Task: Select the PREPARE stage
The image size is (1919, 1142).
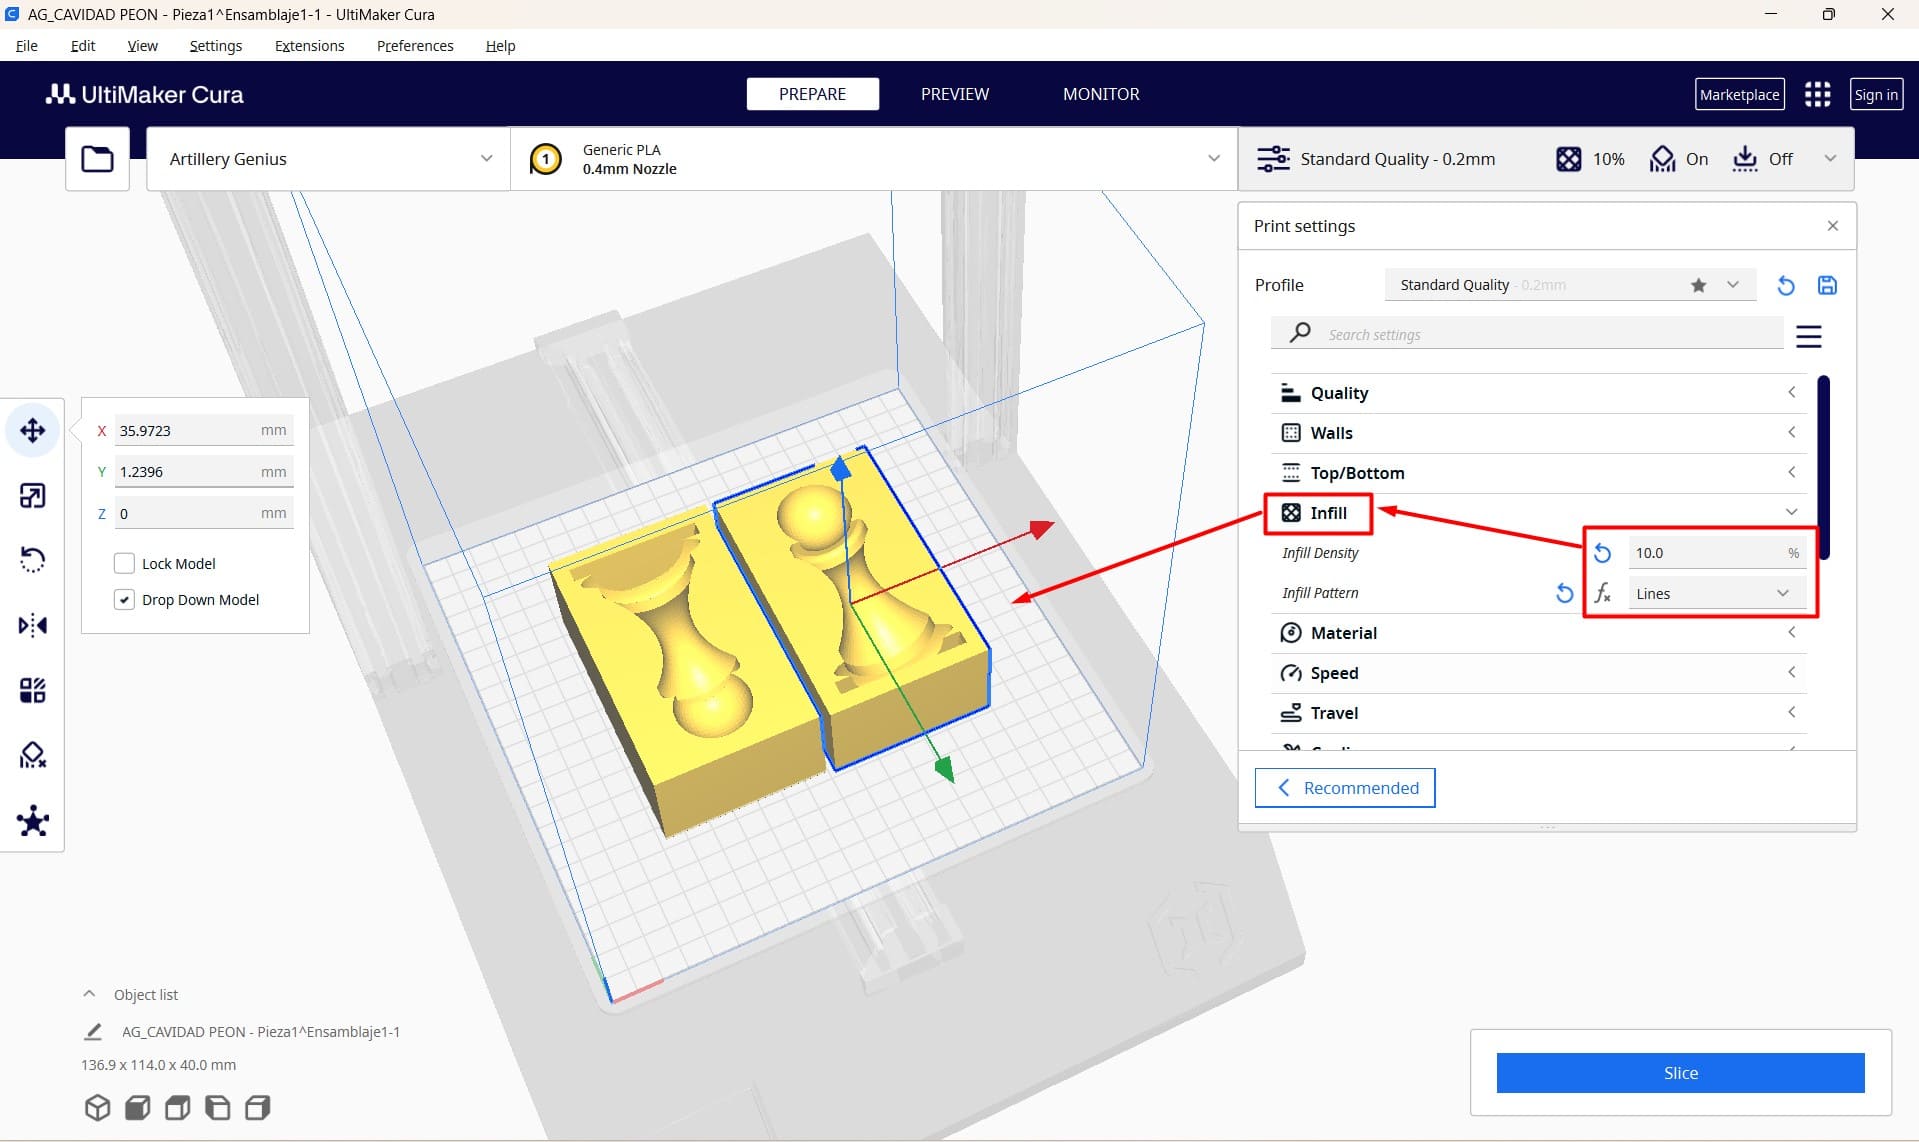Action: [813, 94]
